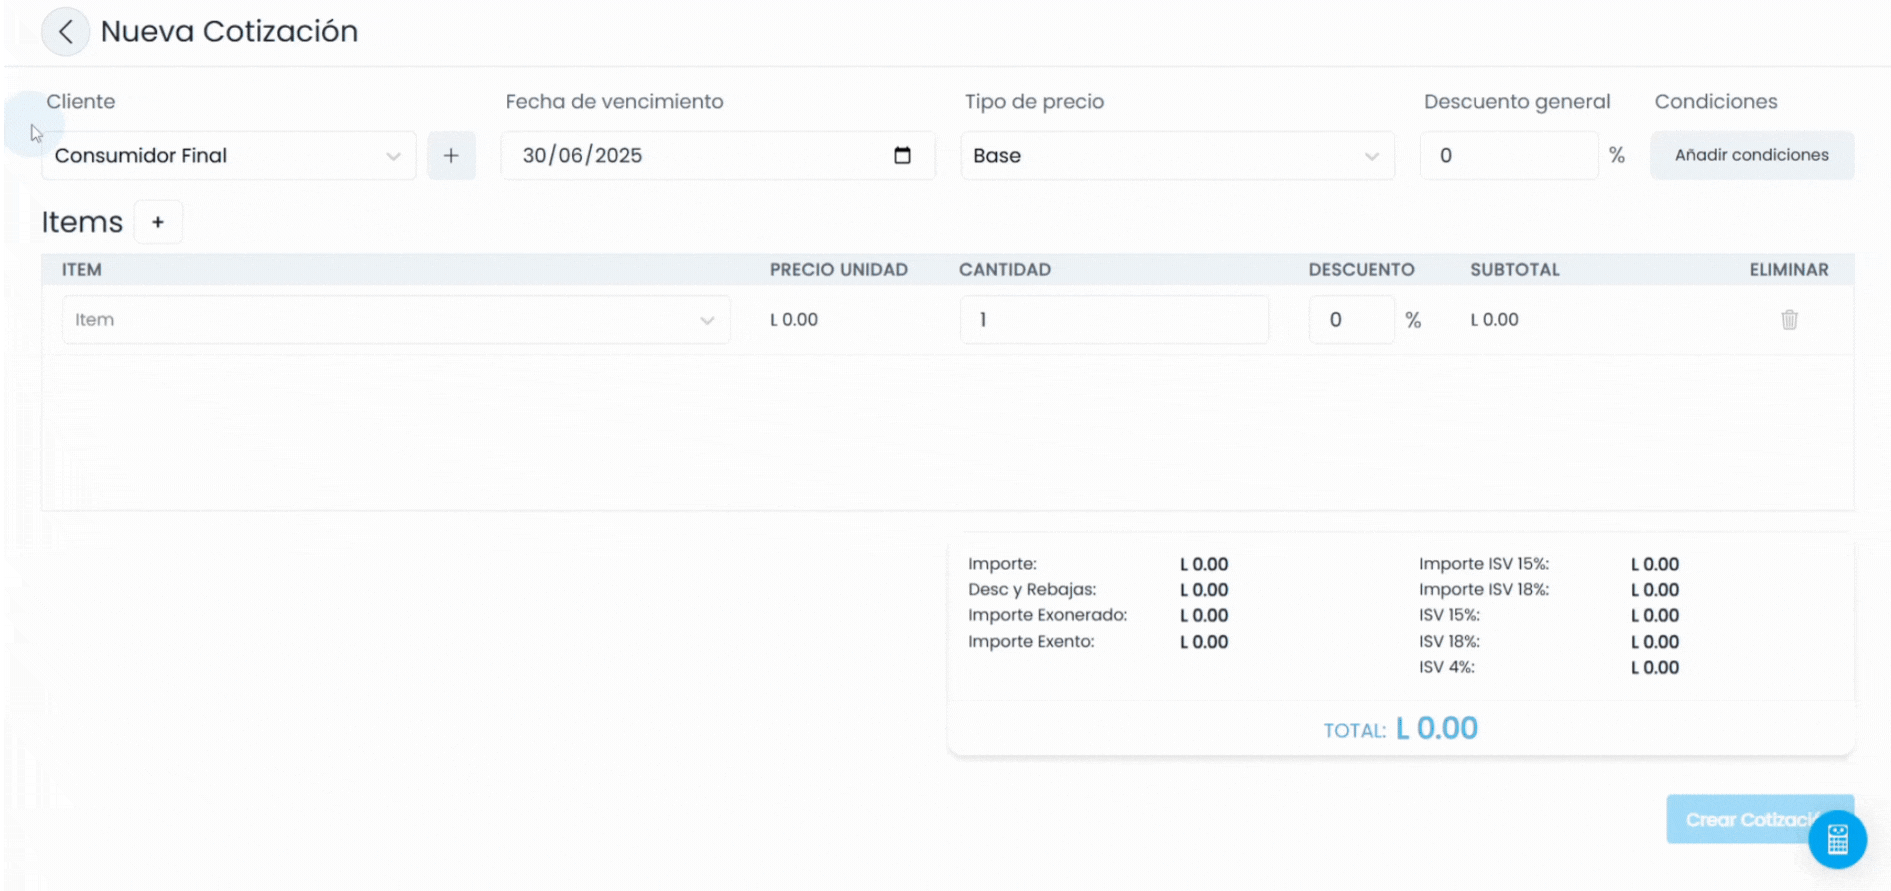Viewport: 1891px width, 891px height.
Task: Click the item row Descuento field
Action: (x=1351, y=320)
